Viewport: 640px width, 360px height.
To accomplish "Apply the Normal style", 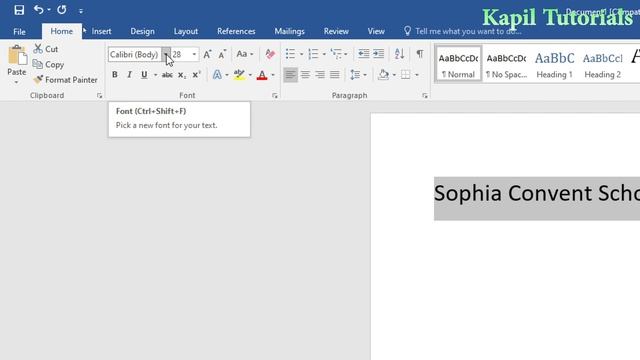I will tap(458, 64).
